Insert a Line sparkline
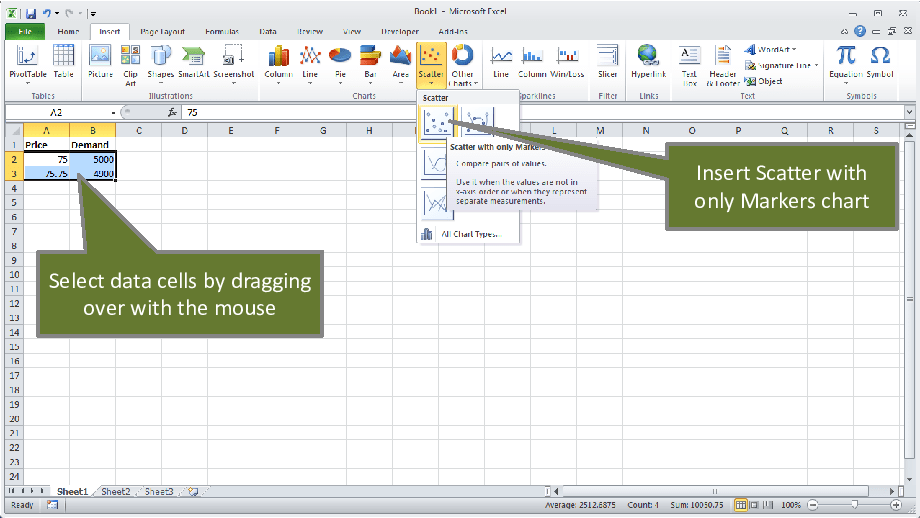Screen dimensions: 920x518 501,62
